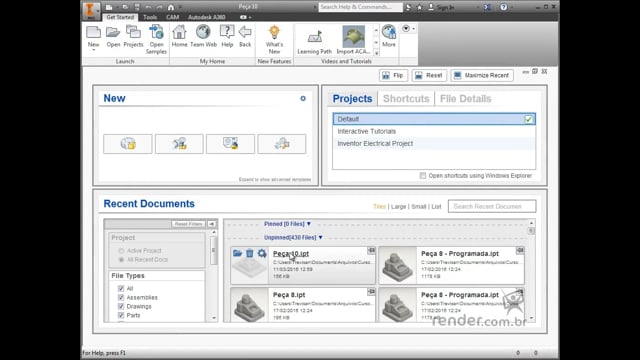The width and height of the screenshot is (640, 360).
Task: Collapse the Unpinned [430 Files] section
Action: [320, 237]
